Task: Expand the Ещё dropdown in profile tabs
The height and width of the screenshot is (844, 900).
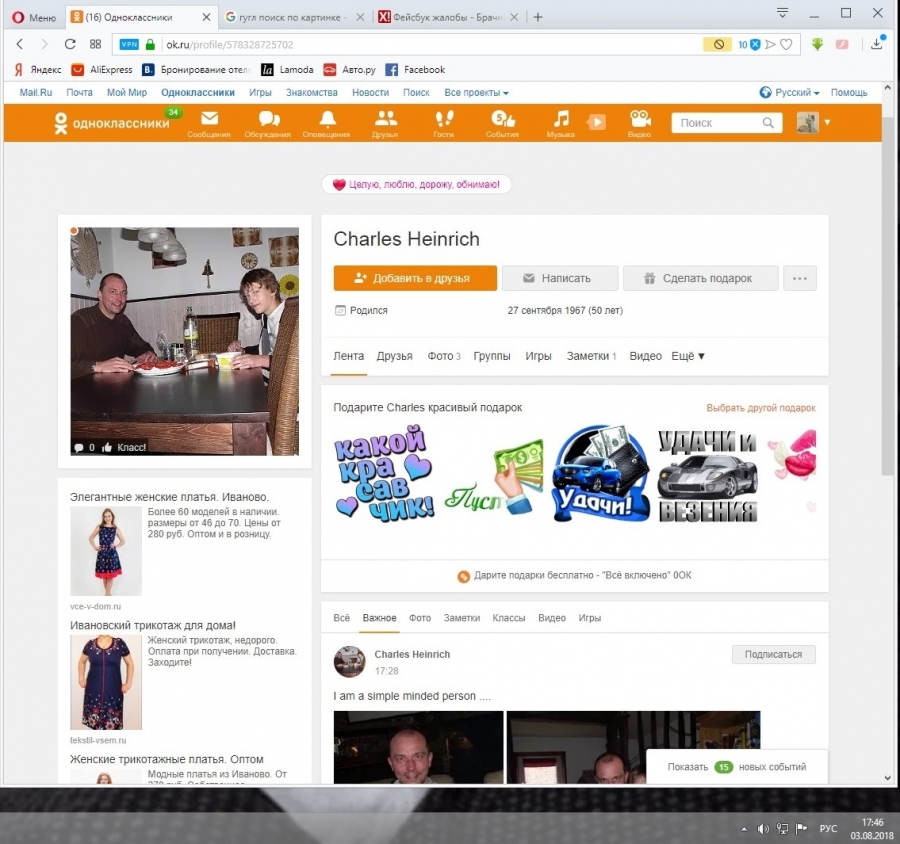Action: (x=688, y=356)
